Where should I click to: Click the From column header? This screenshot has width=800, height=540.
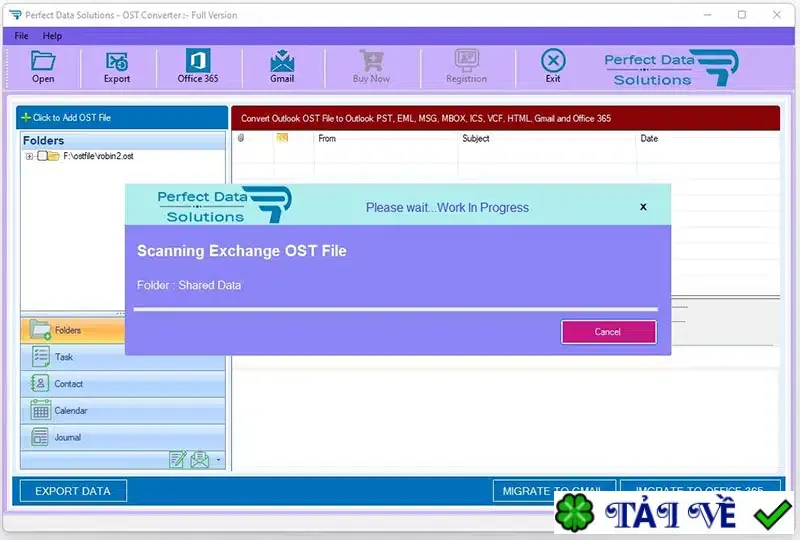[x=386, y=138]
